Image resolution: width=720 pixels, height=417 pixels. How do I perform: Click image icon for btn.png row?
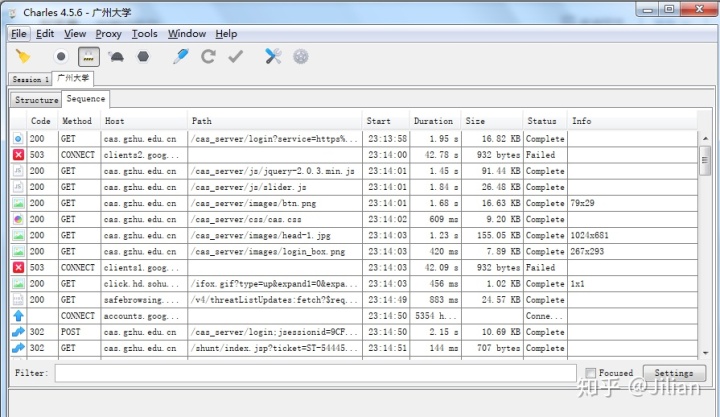(x=18, y=203)
